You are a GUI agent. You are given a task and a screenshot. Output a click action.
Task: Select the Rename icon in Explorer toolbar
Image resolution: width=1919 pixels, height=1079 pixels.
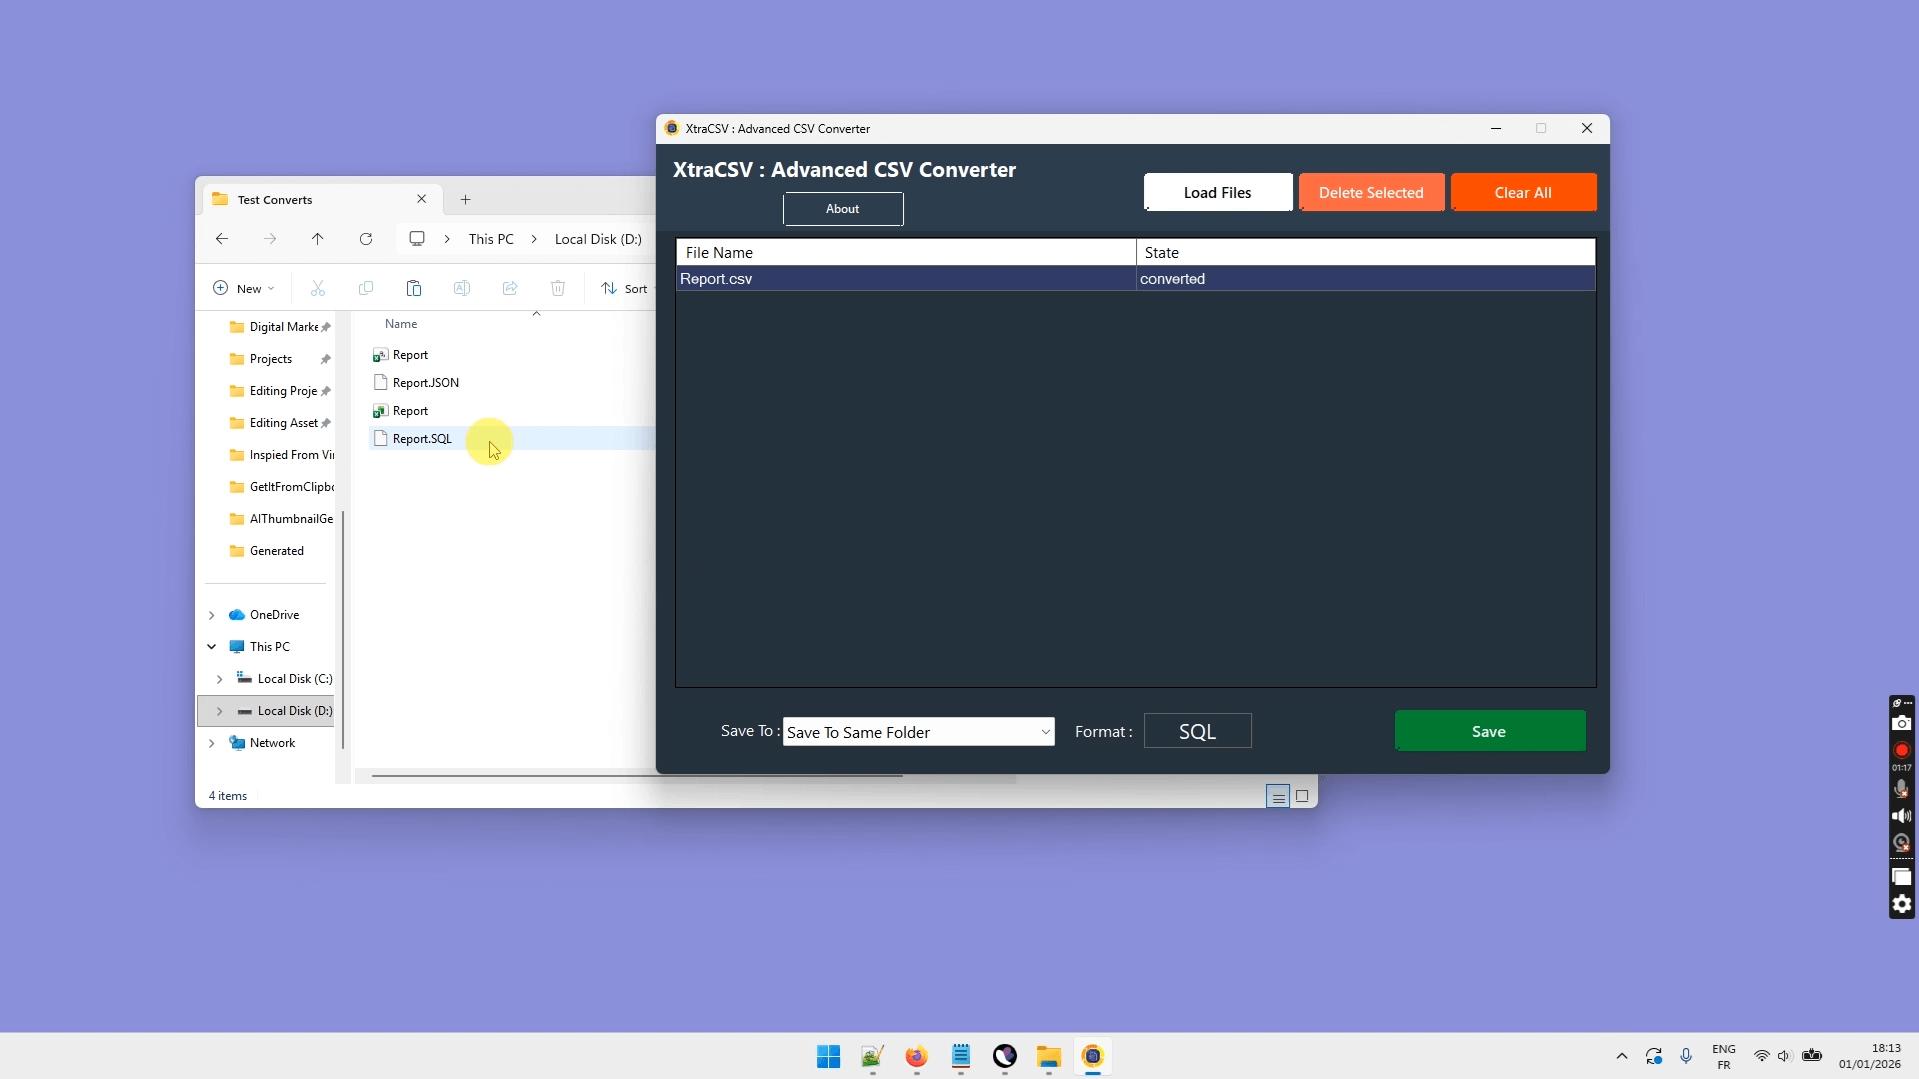point(462,288)
